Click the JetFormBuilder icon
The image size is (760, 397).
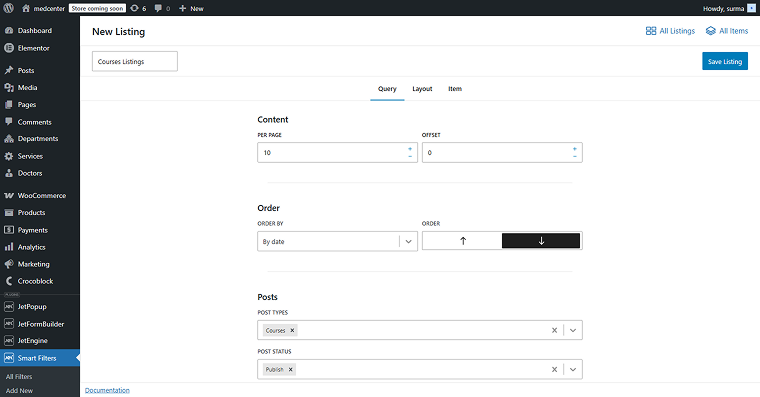click(9, 323)
